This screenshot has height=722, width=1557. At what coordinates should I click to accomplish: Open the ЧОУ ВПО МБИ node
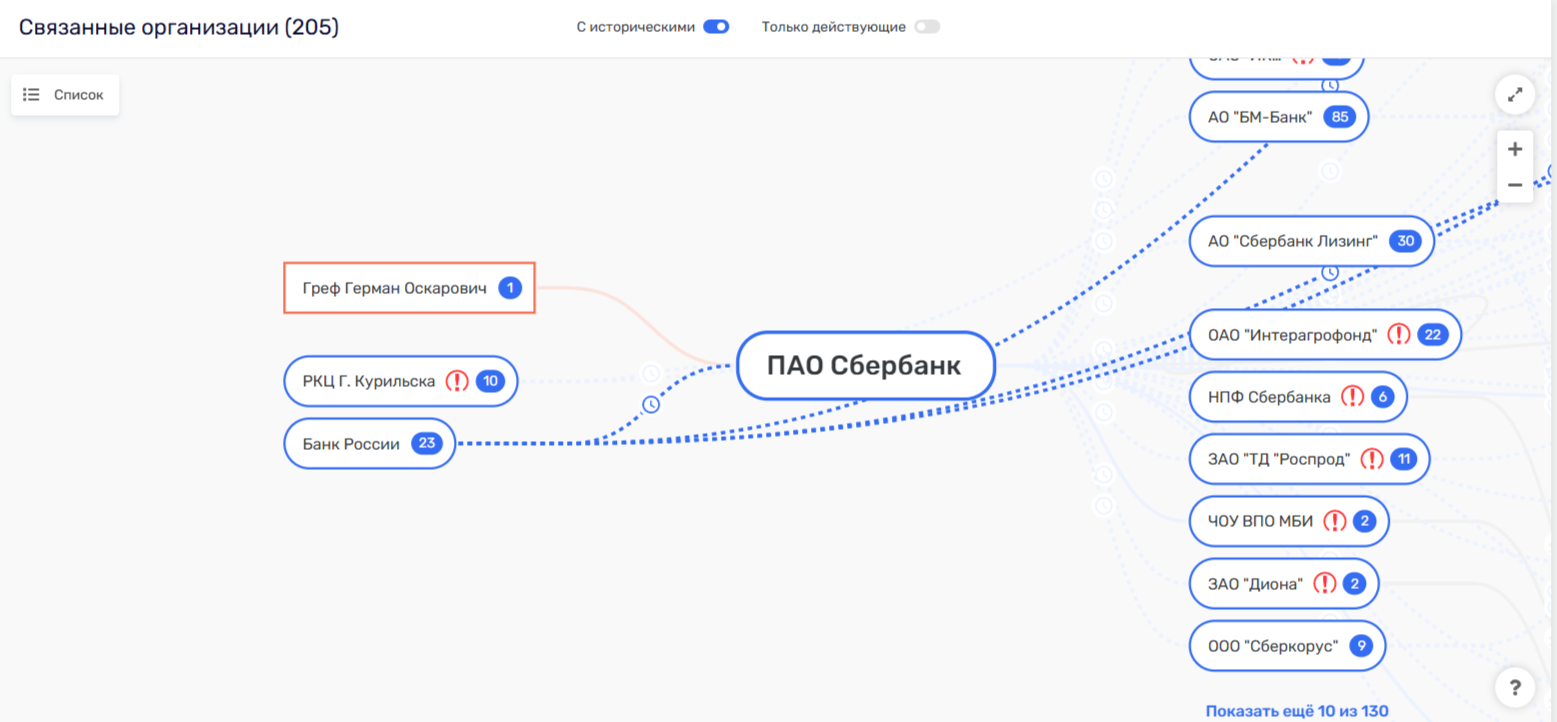1290,521
